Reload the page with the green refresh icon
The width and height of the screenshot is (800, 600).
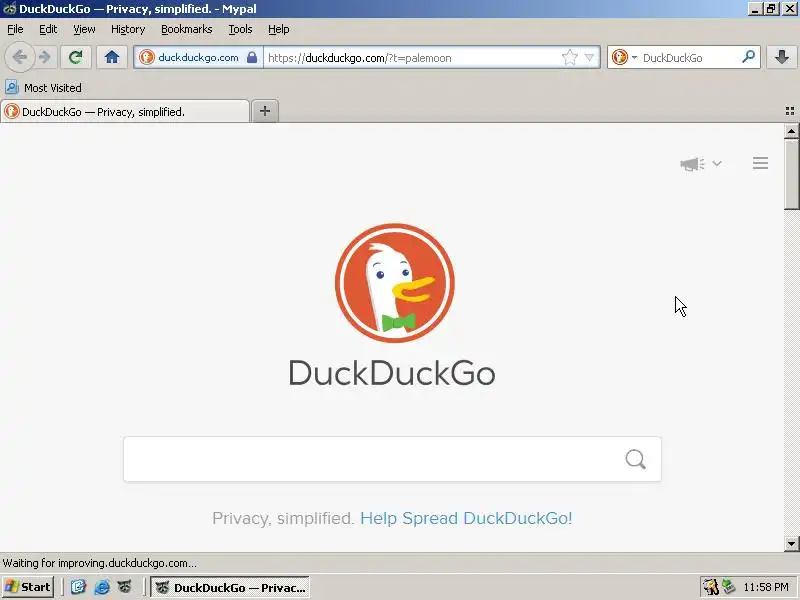click(76, 57)
